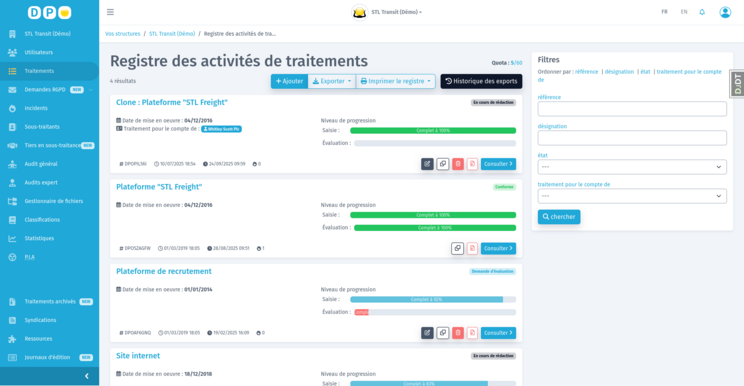Viewport: 744px width, 386px height.
Task: Delete the Plateforme de recrutement treatment
Action: click(x=458, y=333)
